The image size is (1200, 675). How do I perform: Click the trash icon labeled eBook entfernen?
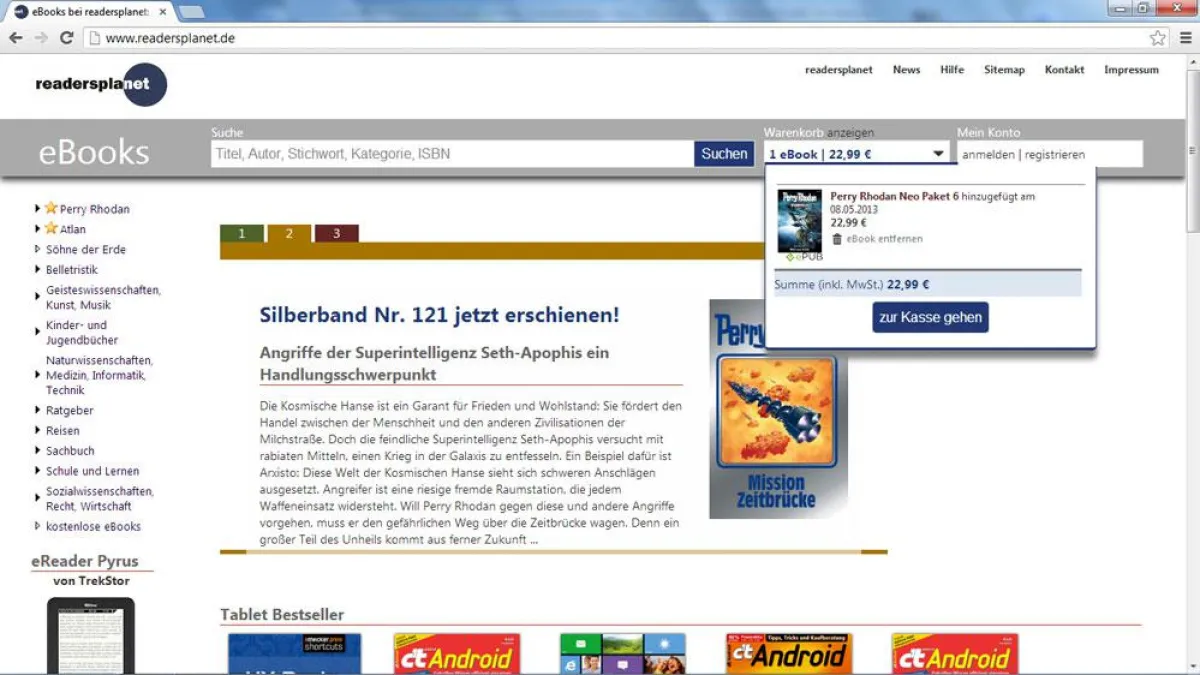836,239
